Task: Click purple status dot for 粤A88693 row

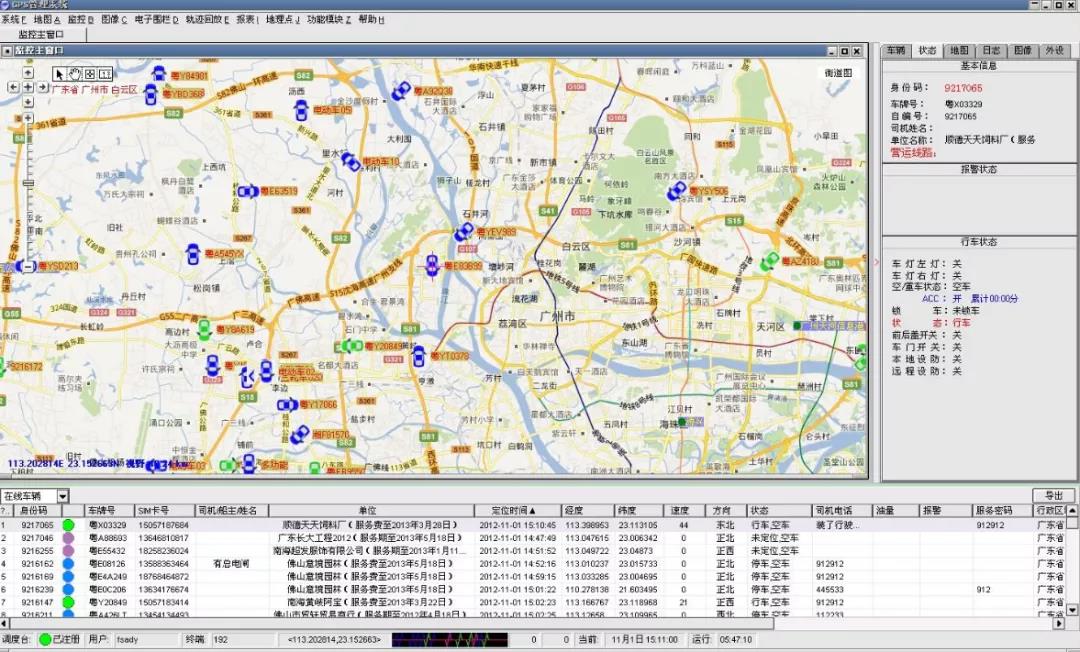Action: coord(69,538)
